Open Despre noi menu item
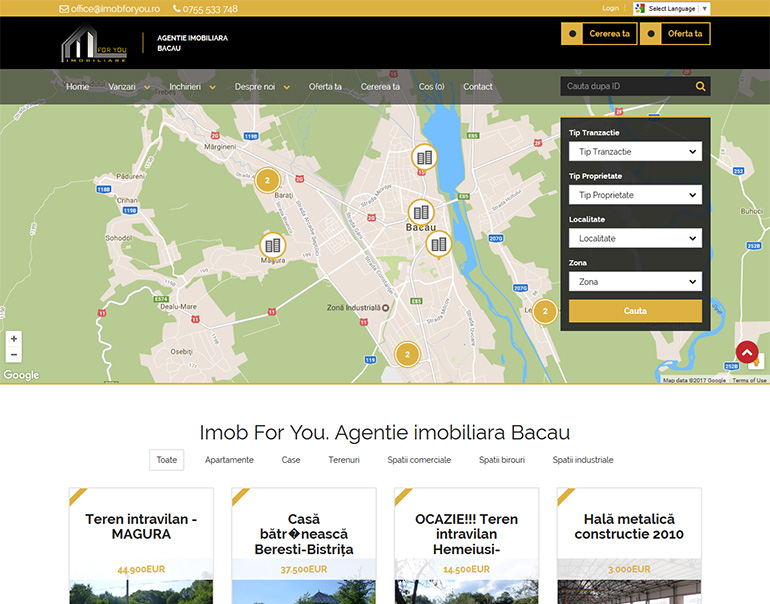The height and width of the screenshot is (604, 770). click(x=255, y=87)
